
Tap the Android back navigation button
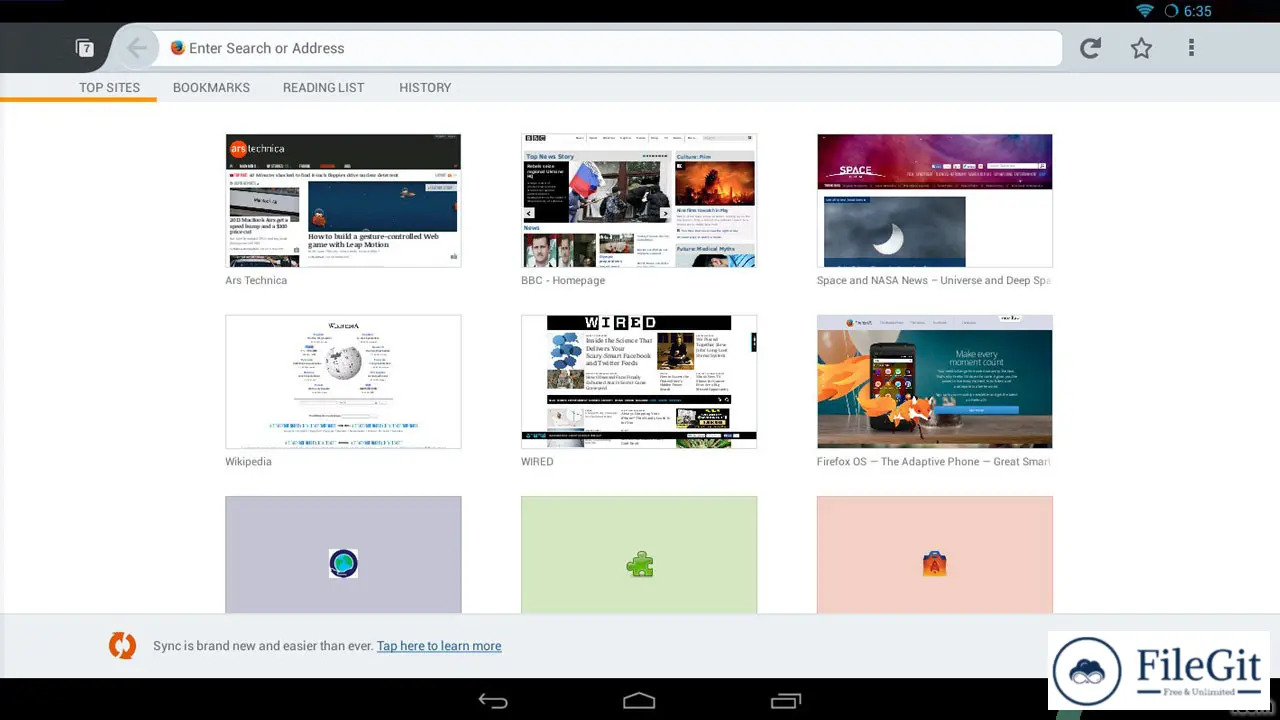pos(493,701)
